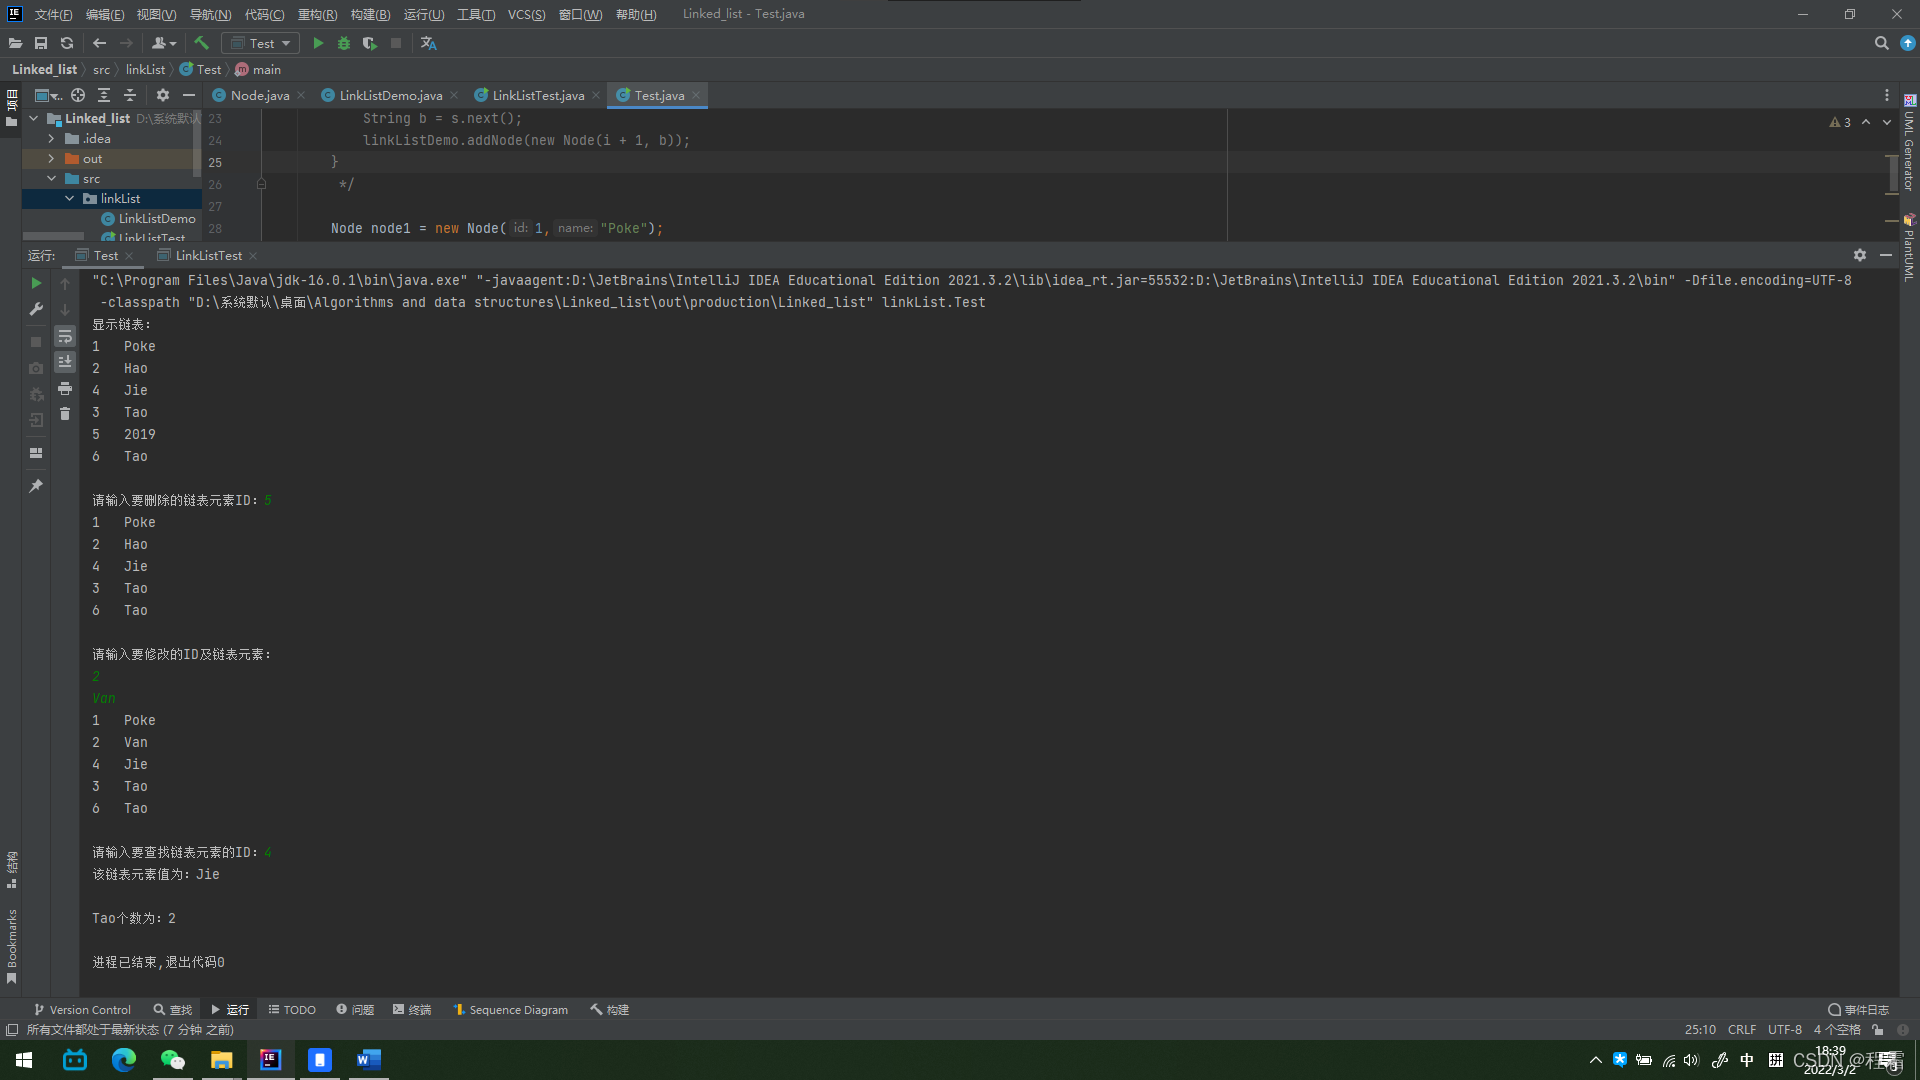
Task: Toggle scroll to end of console
Action: (x=65, y=362)
